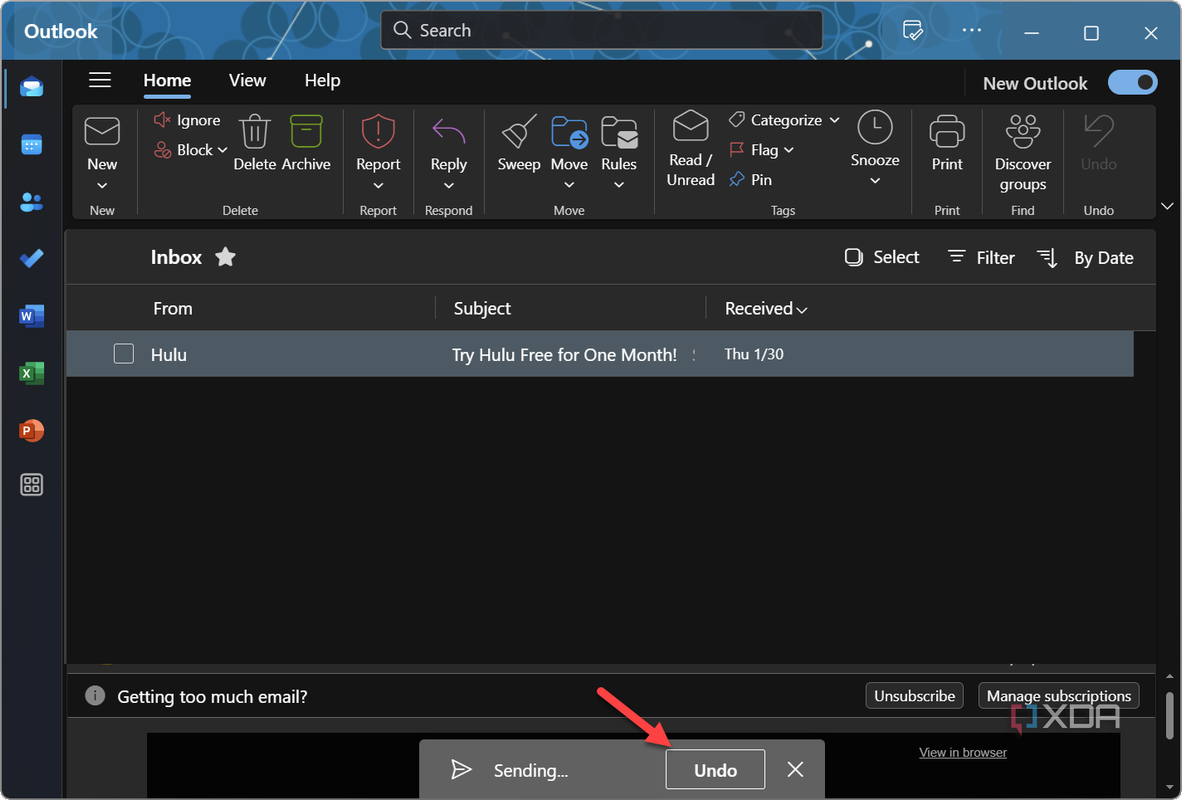The height and width of the screenshot is (800, 1182).
Task: Click the hamburger navigation pane icon
Action: [x=100, y=80]
